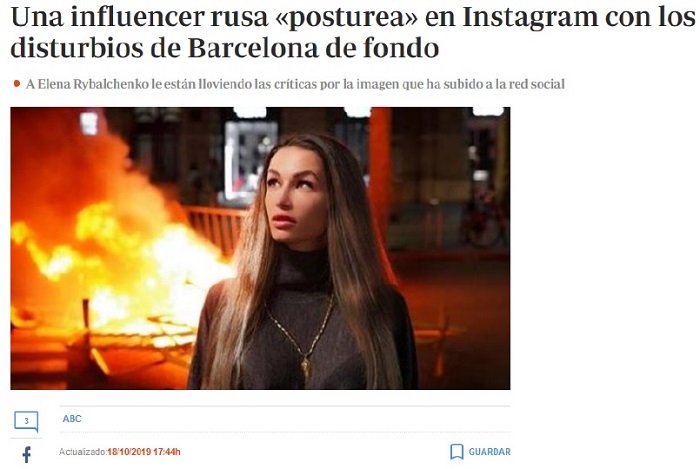Open the ABC author link

72,419
